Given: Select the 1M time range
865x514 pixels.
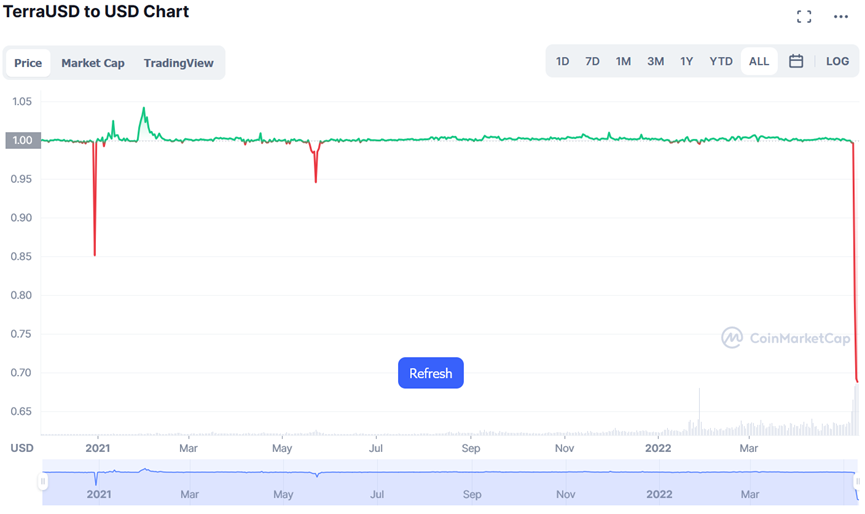Looking at the screenshot, I should point(623,61).
